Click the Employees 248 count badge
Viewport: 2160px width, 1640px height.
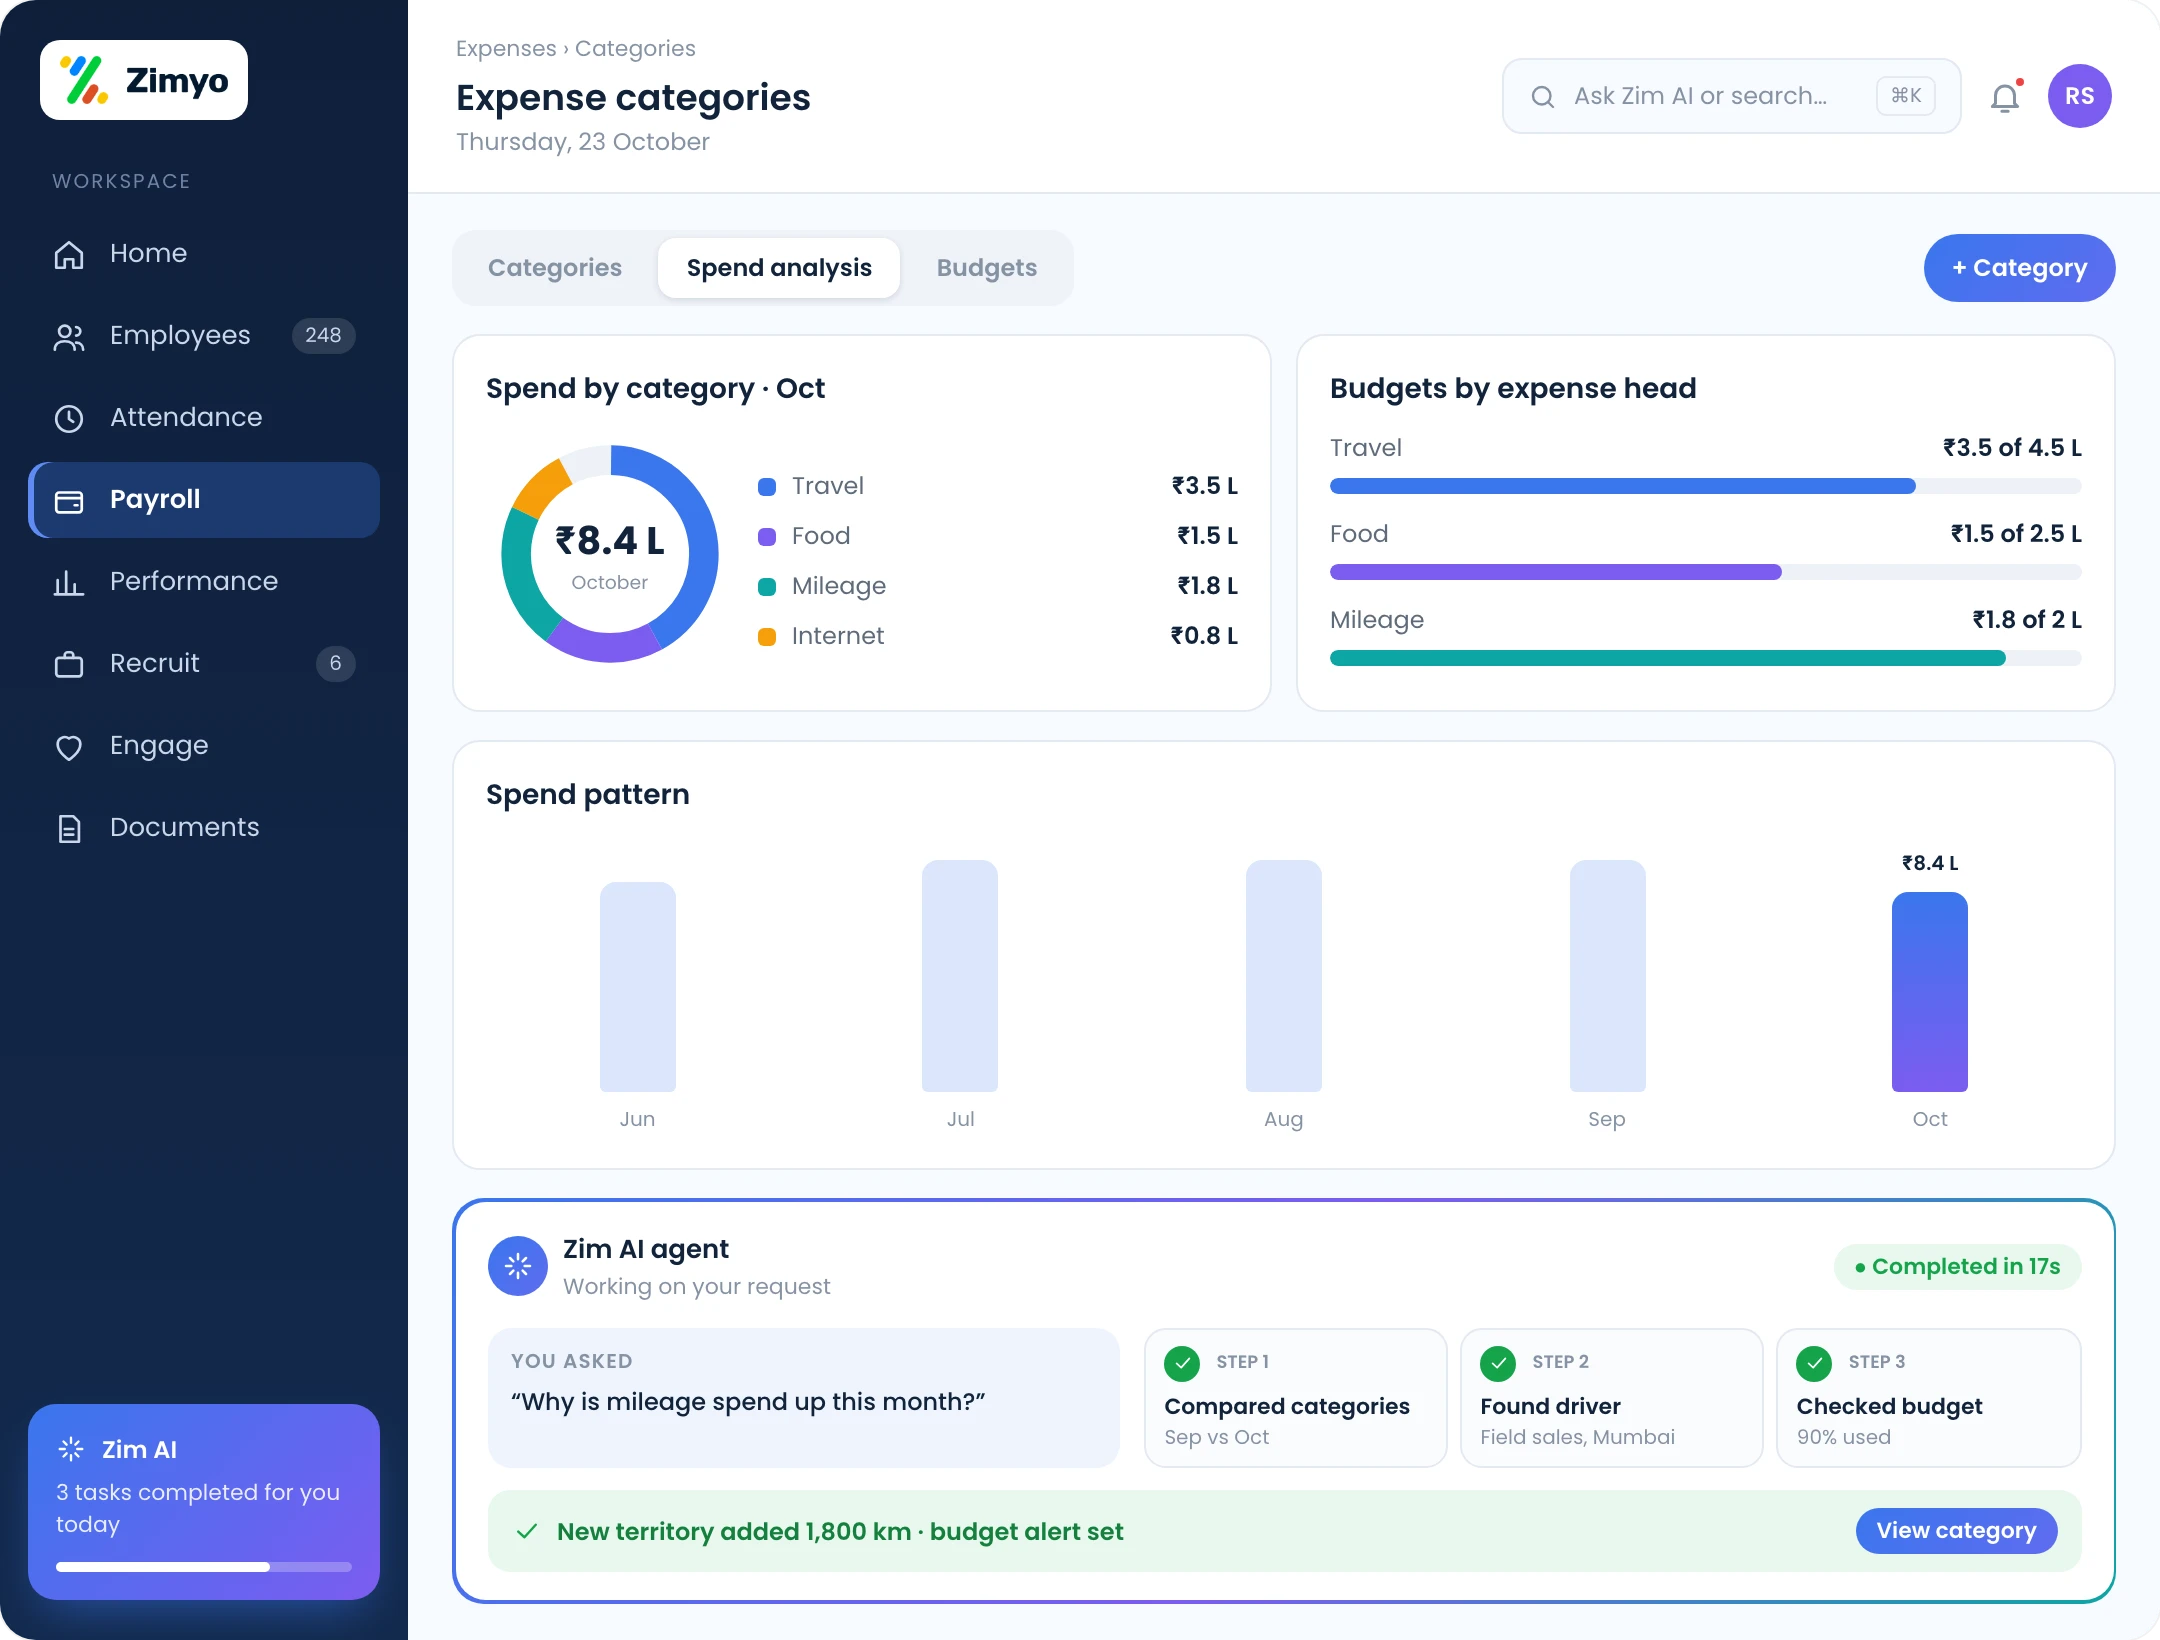point(323,335)
